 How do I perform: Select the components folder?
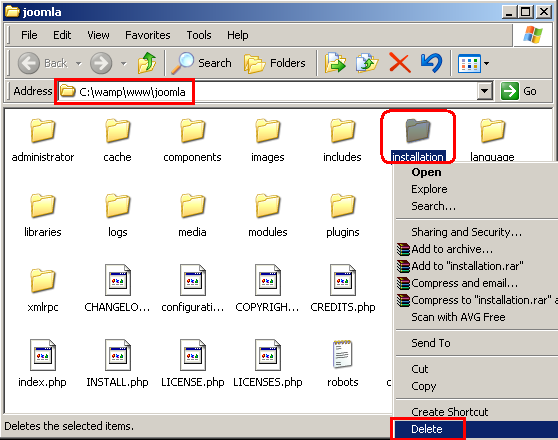tap(192, 141)
